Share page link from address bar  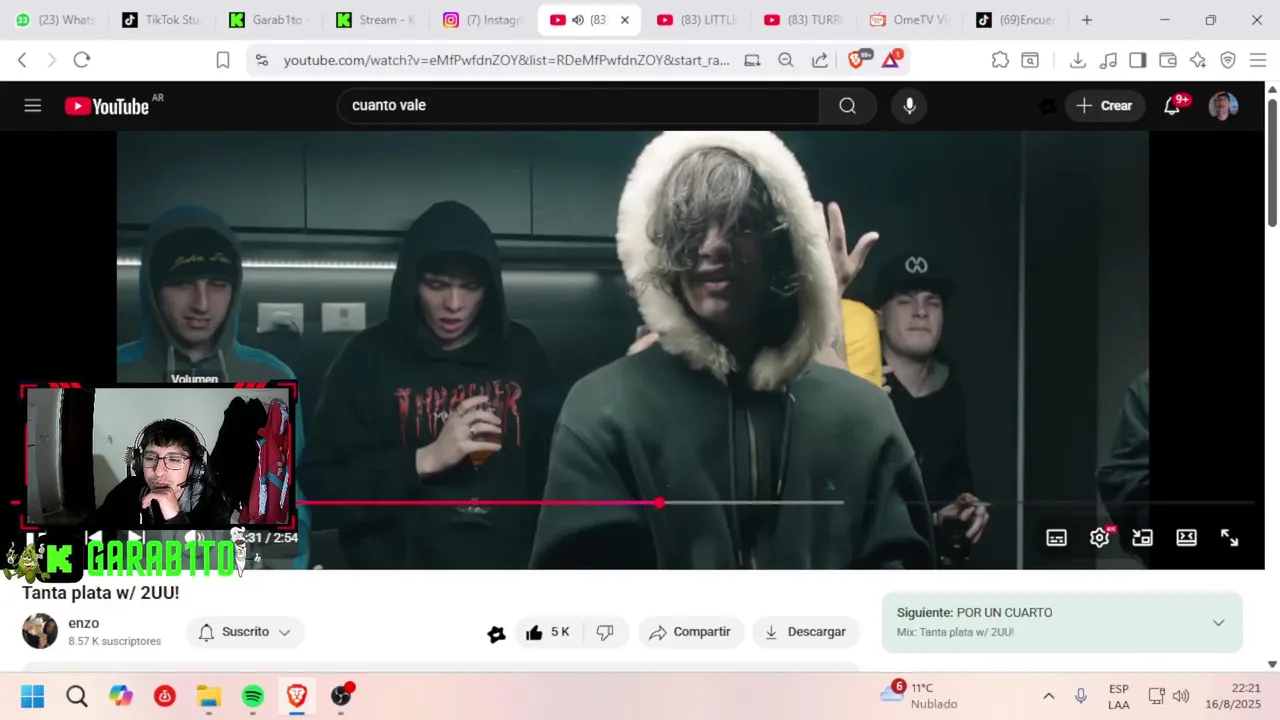(820, 60)
